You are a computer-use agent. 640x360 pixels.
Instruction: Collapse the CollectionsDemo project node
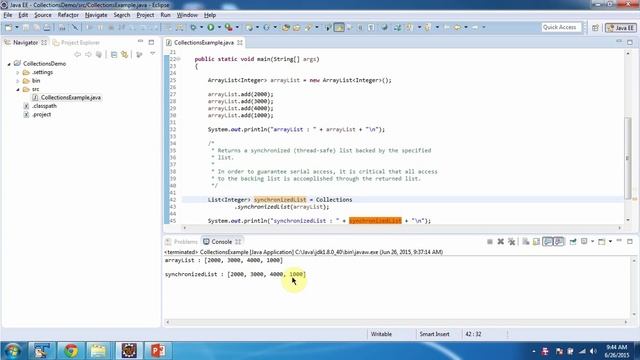pos(9,64)
